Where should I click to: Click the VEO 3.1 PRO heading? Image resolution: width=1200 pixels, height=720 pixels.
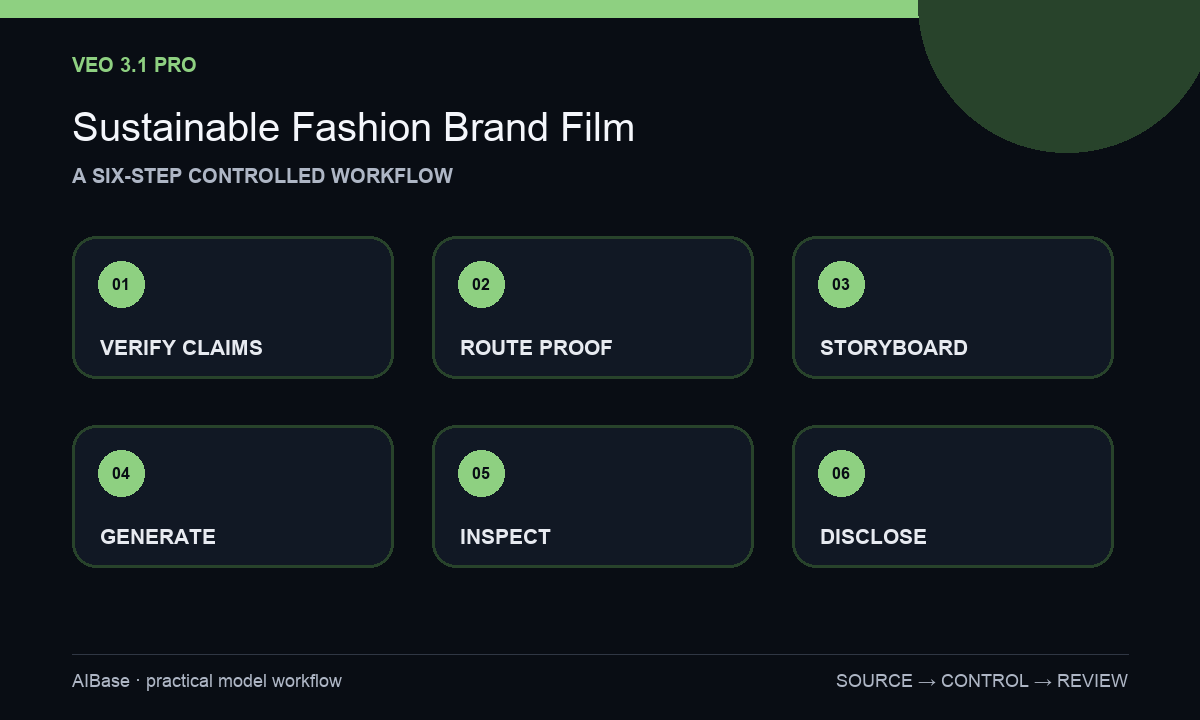click(134, 65)
